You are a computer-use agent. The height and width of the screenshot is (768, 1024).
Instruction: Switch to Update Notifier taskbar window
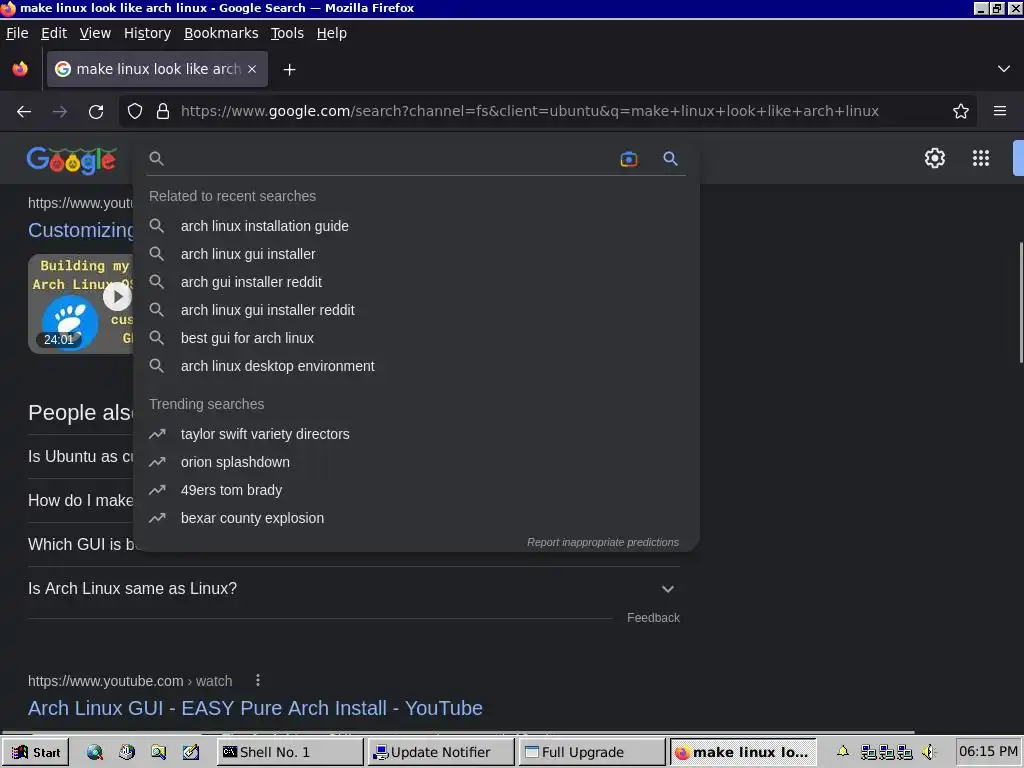tap(441, 752)
